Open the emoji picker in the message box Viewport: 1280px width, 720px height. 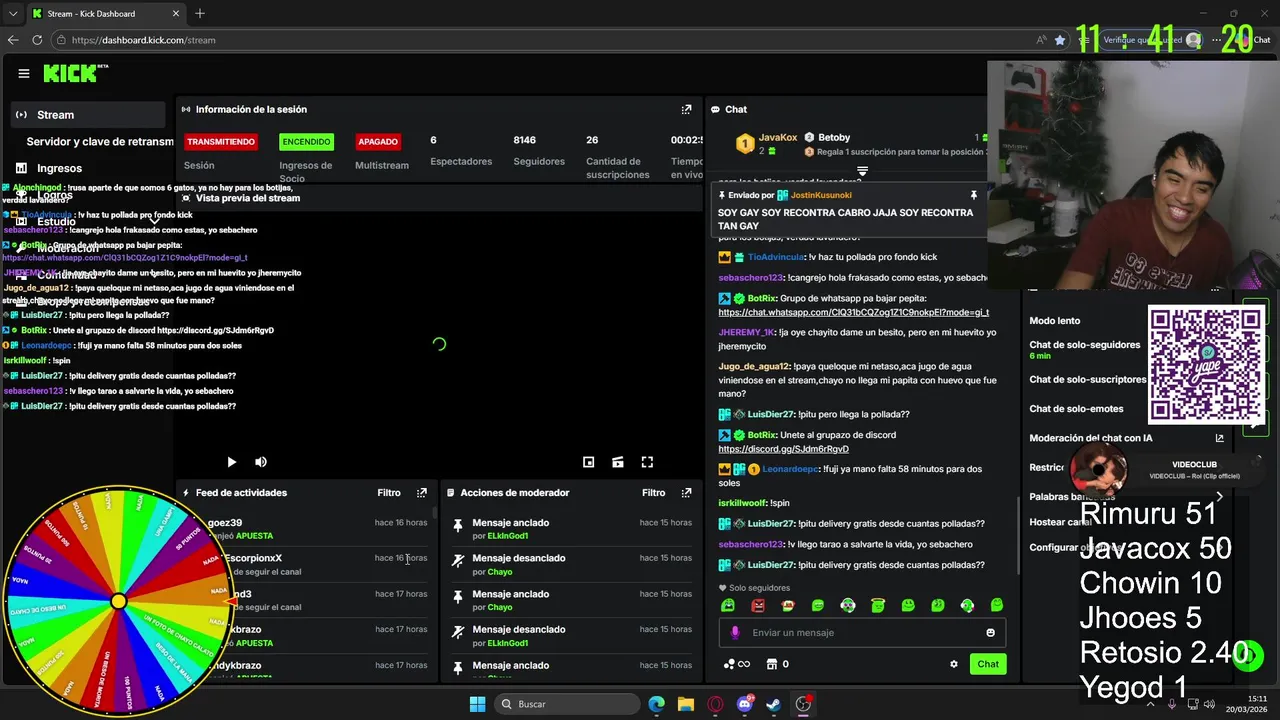(x=991, y=632)
